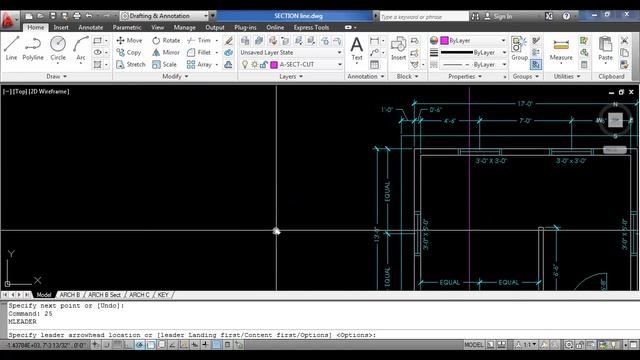The image size is (640, 360).
Task: Select the Circle tool
Action: pos(58,48)
